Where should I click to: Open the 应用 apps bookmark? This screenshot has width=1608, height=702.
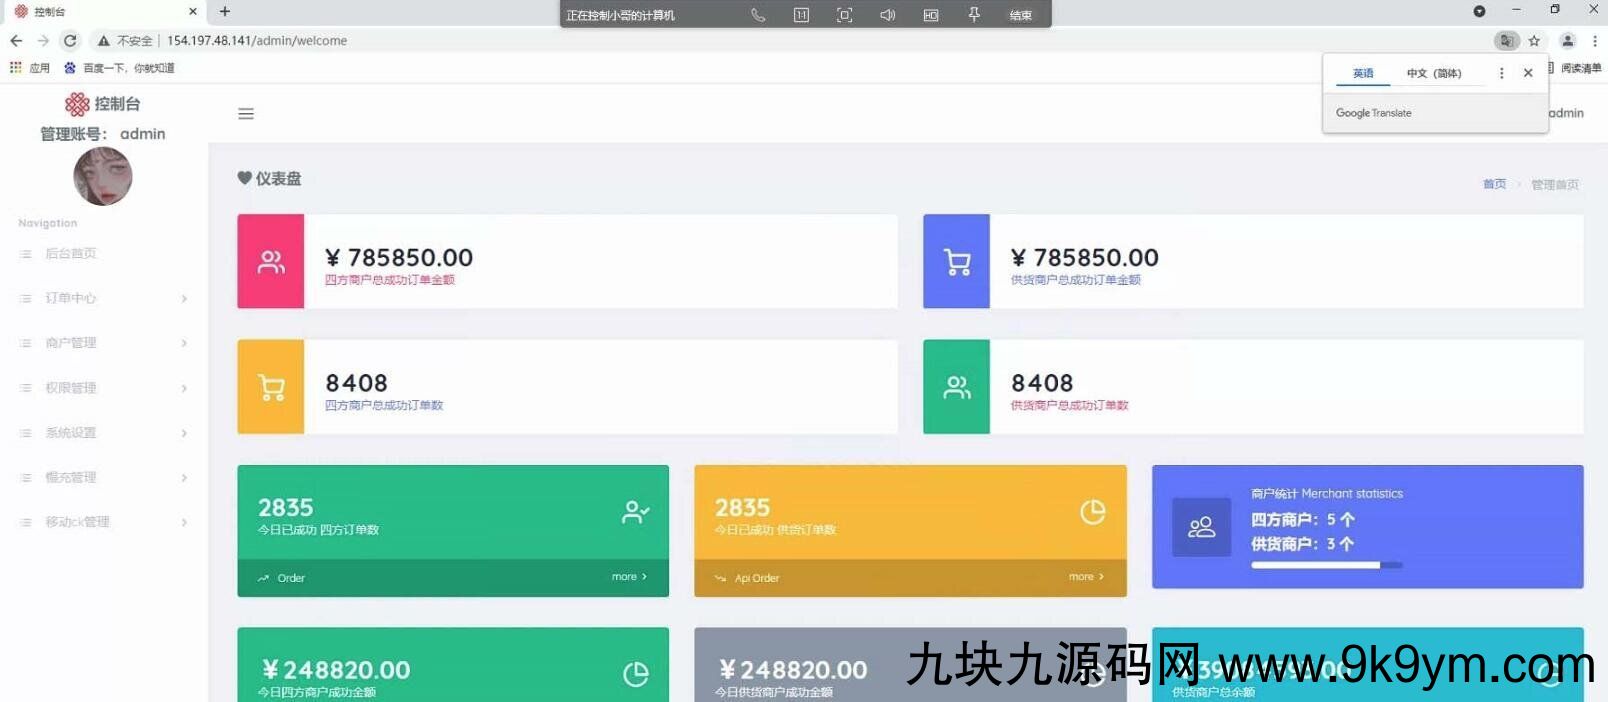(30, 68)
